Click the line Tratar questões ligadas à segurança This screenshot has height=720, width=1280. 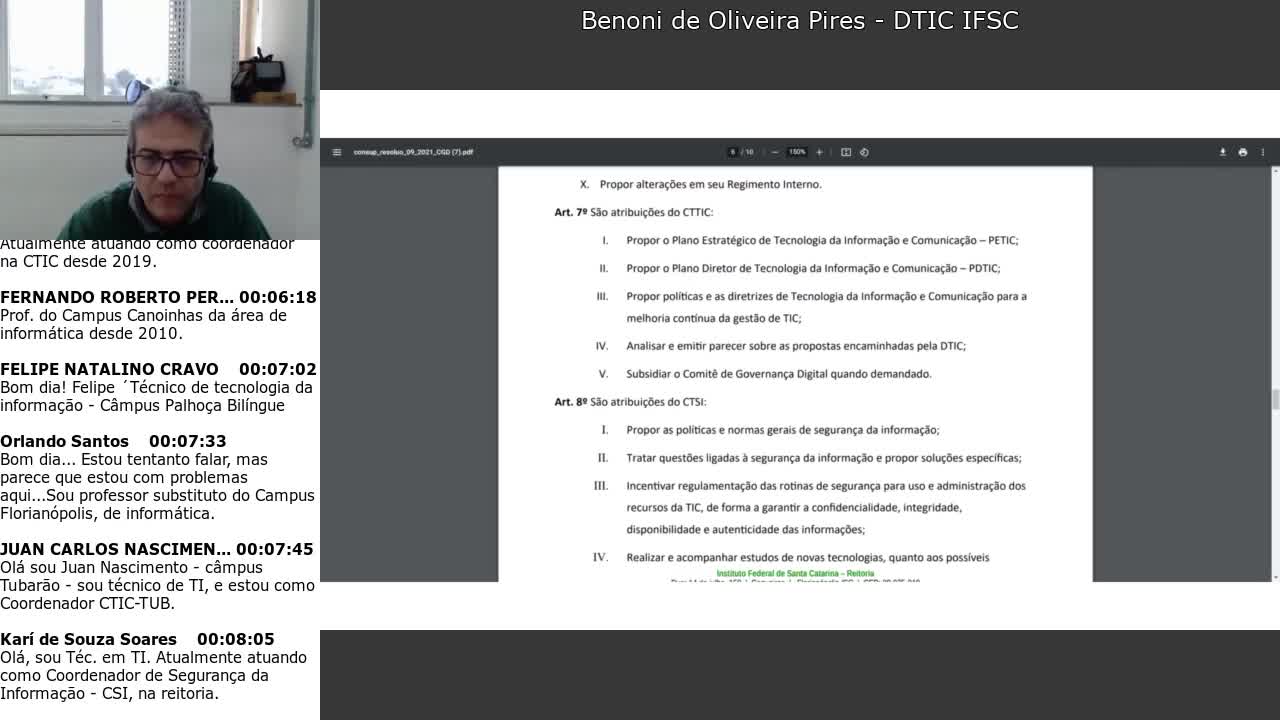pyautogui.click(x=824, y=458)
